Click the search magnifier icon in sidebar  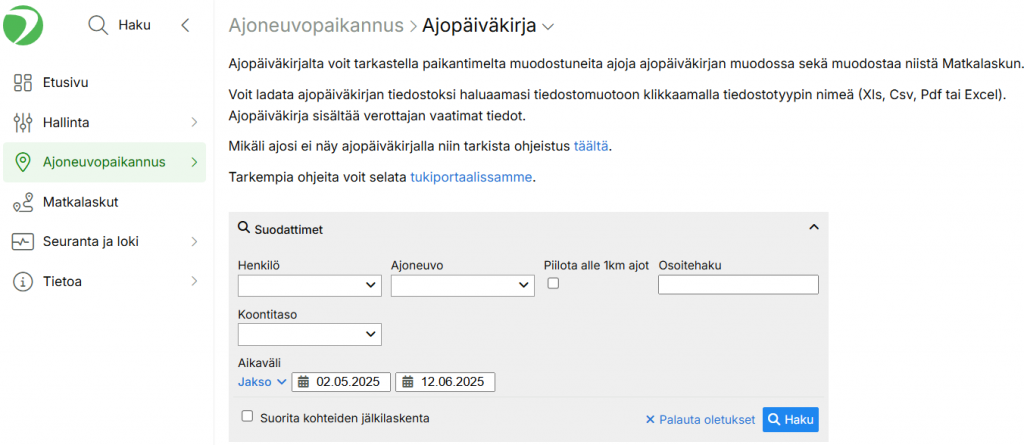(x=98, y=26)
